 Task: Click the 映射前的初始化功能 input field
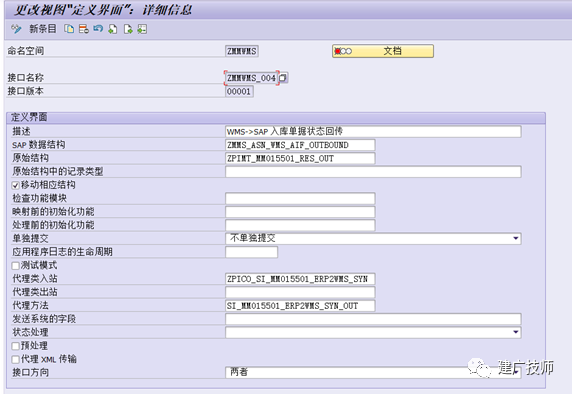[300, 212]
